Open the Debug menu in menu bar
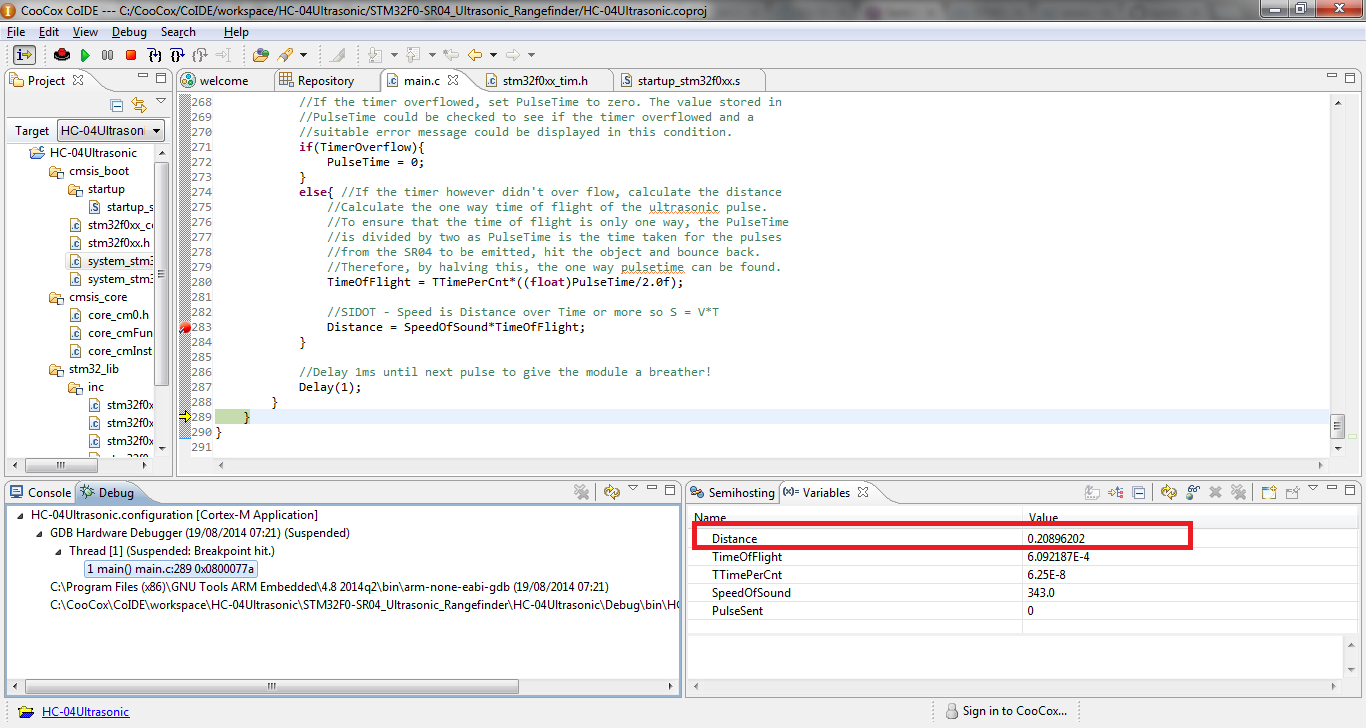The height and width of the screenshot is (728, 1366). point(129,32)
